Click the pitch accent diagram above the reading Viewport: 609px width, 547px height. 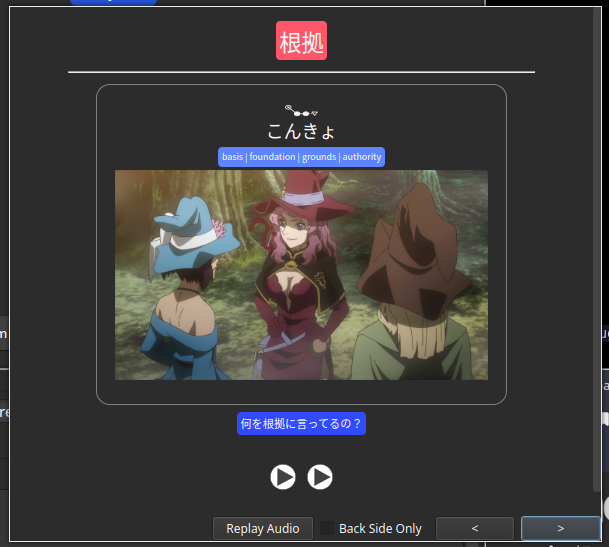(301, 111)
